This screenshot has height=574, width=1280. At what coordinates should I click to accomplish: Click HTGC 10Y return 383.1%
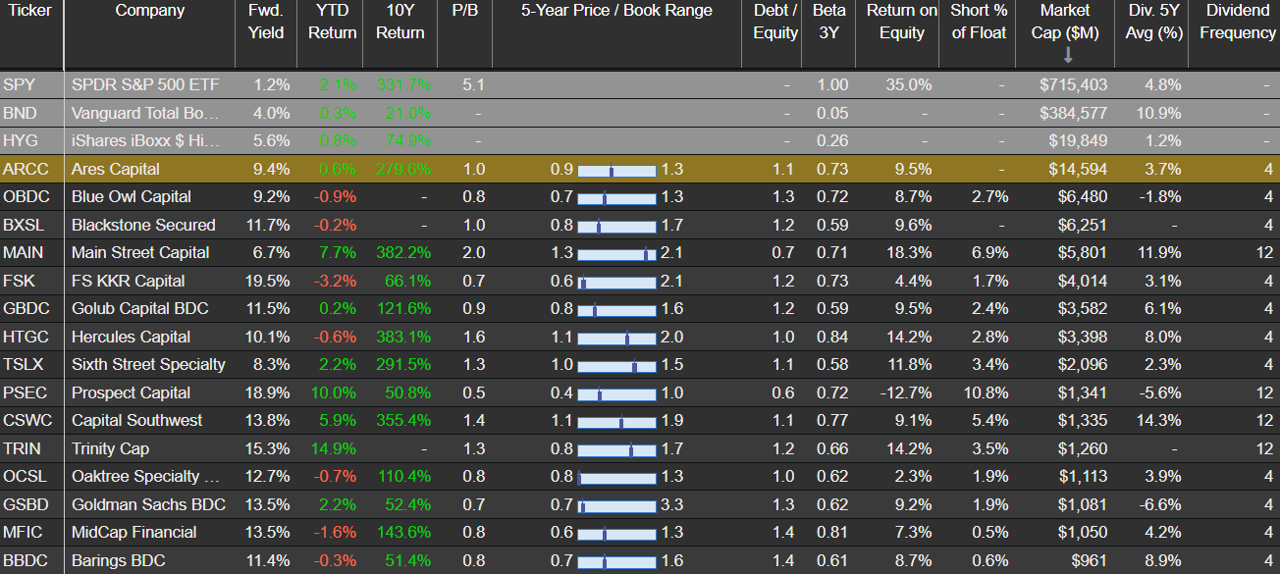[403, 337]
